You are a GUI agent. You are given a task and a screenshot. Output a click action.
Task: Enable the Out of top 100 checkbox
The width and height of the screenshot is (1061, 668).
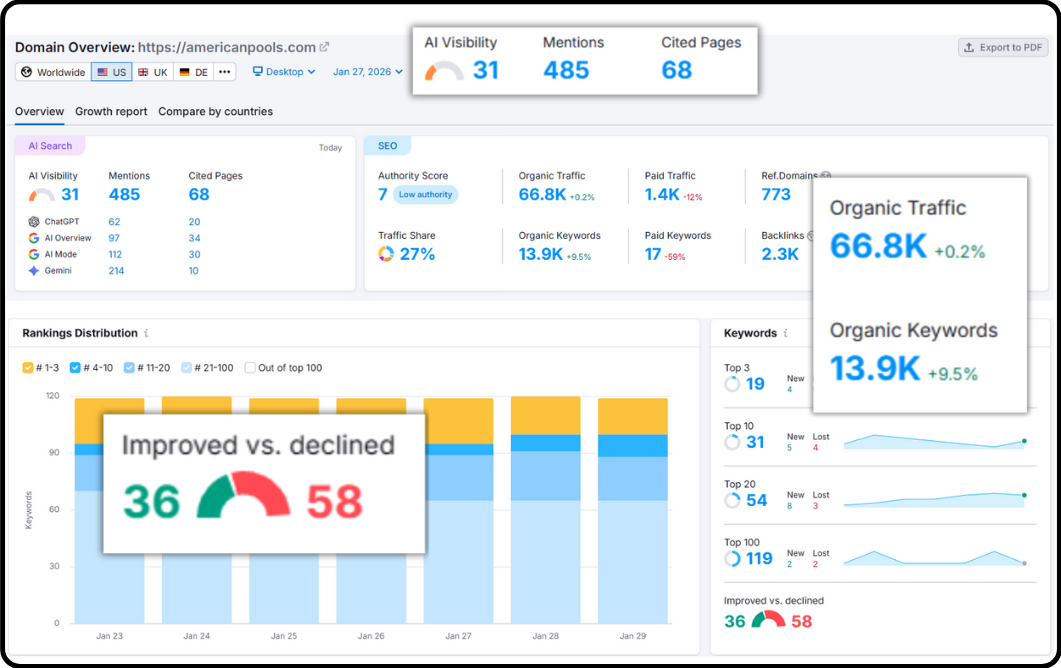pyautogui.click(x=248, y=367)
